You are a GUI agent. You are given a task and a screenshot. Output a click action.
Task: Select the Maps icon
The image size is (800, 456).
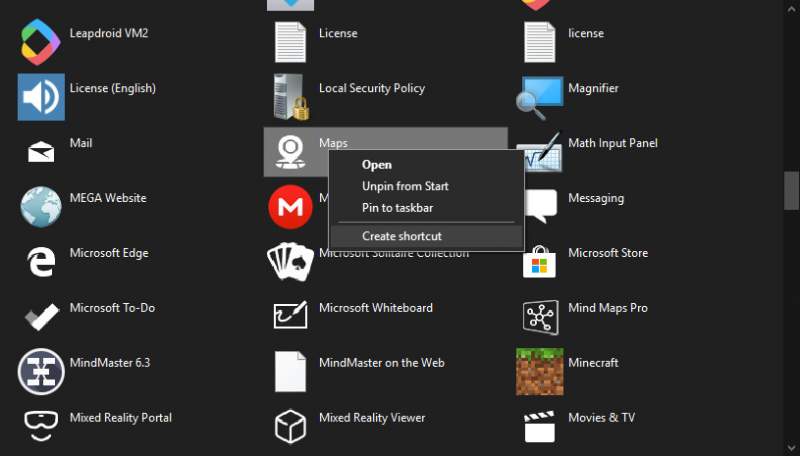tap(290, 152)
